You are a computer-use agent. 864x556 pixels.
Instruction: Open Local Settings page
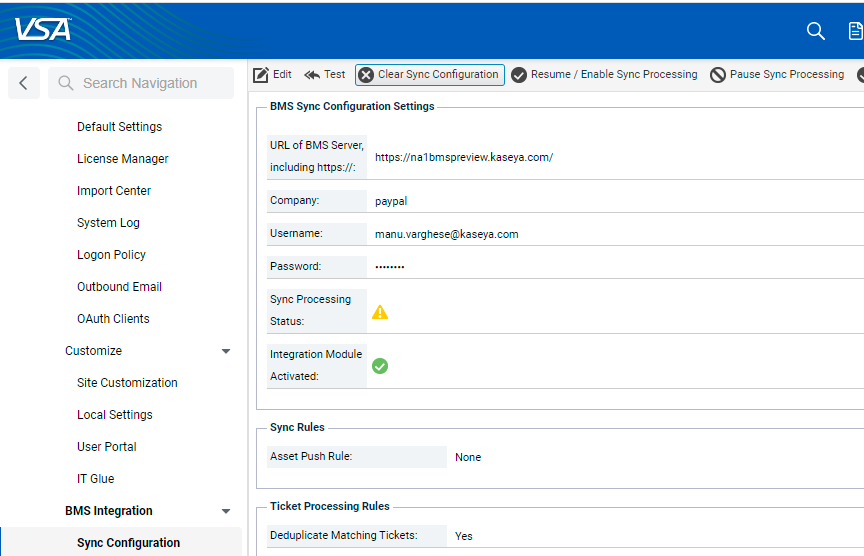(x=115, y=414)
